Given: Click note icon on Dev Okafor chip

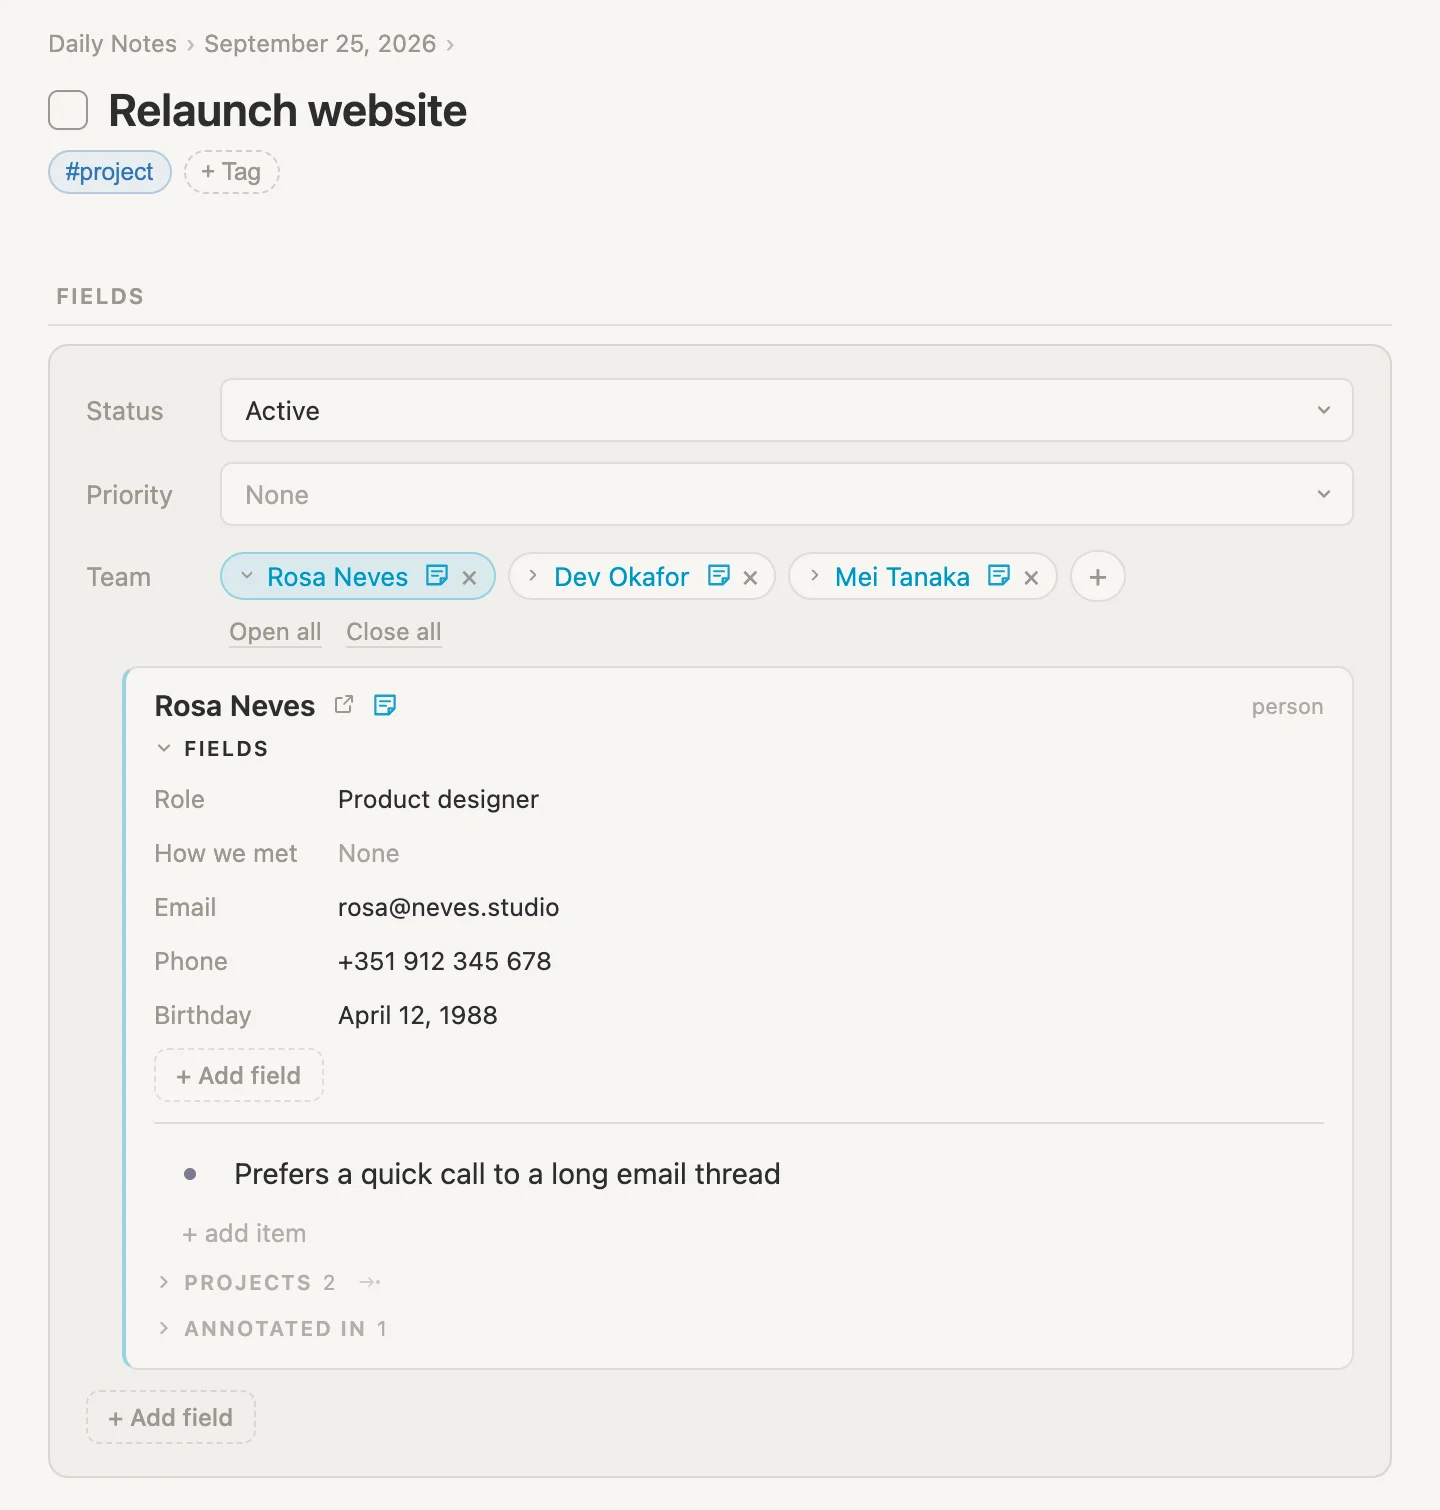Looking at the screenshot, I should click(x=718, y=576).
